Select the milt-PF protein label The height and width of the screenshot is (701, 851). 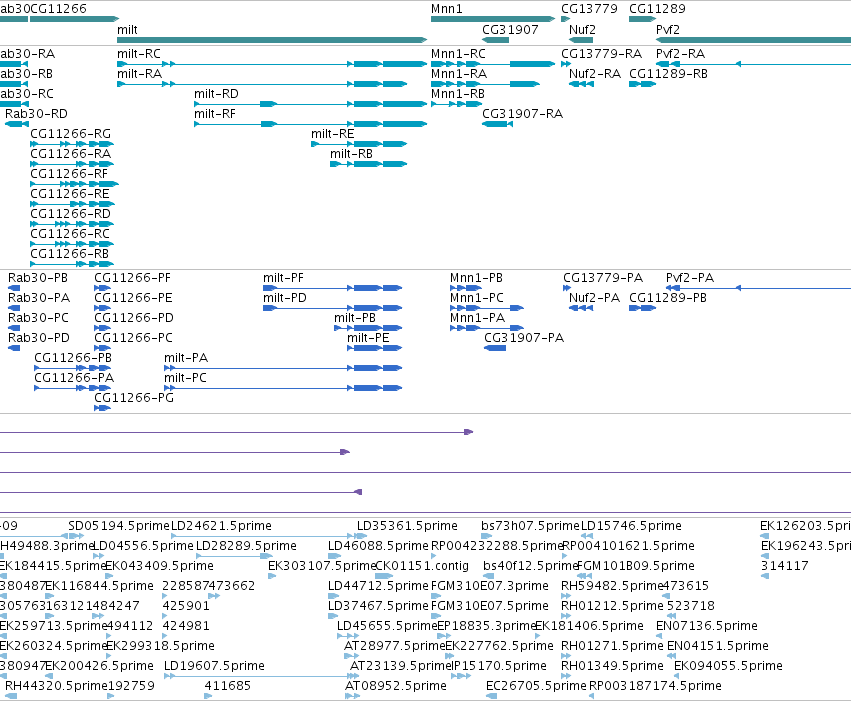point(283,278)
